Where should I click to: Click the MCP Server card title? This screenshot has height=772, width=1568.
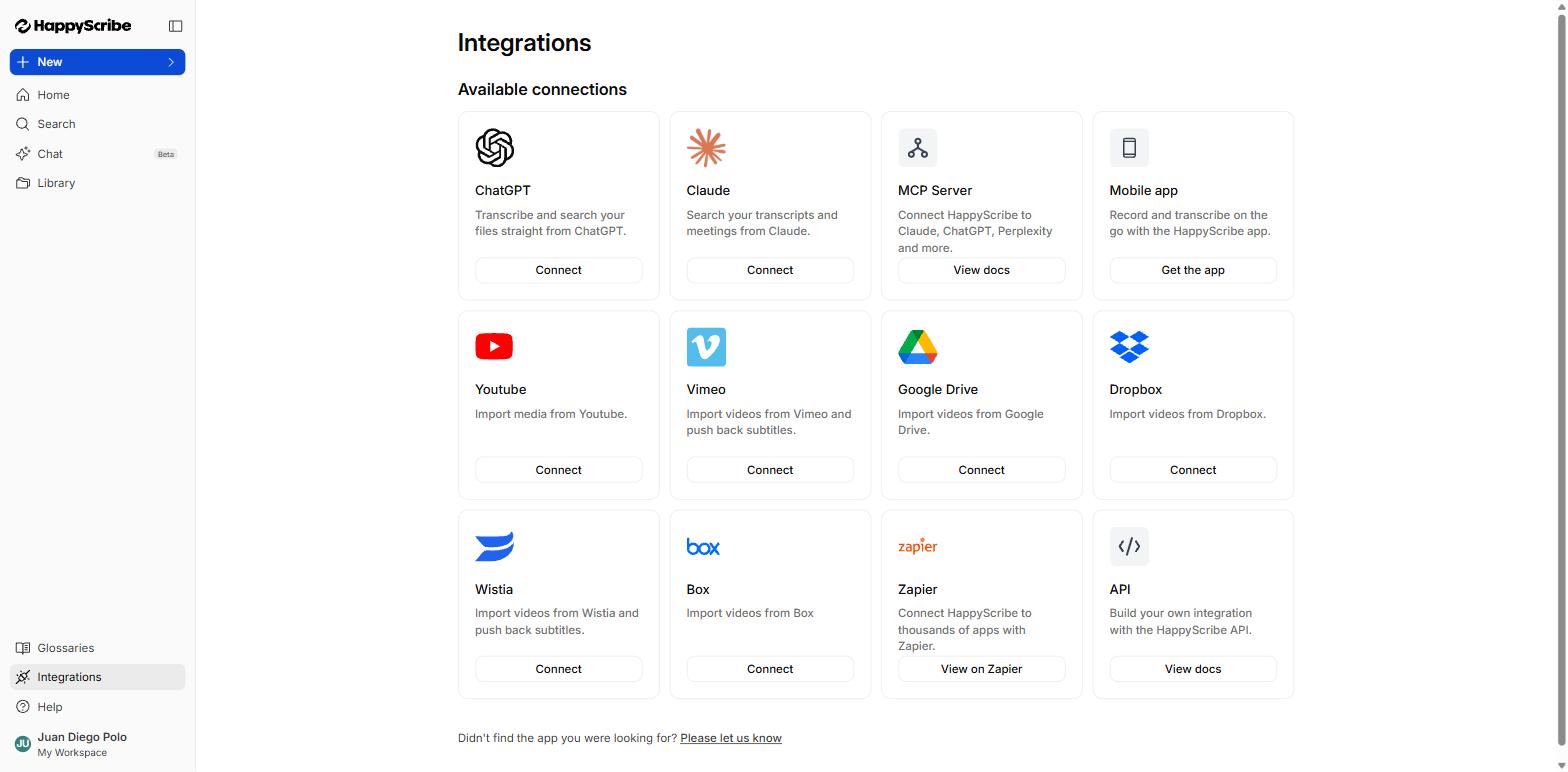[x=935, y=190]
